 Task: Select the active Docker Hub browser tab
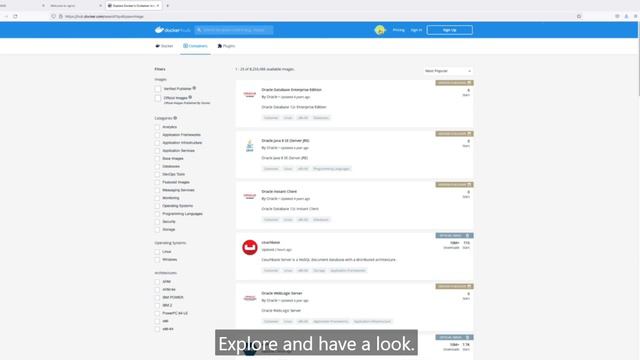click(x=134, y=6)
